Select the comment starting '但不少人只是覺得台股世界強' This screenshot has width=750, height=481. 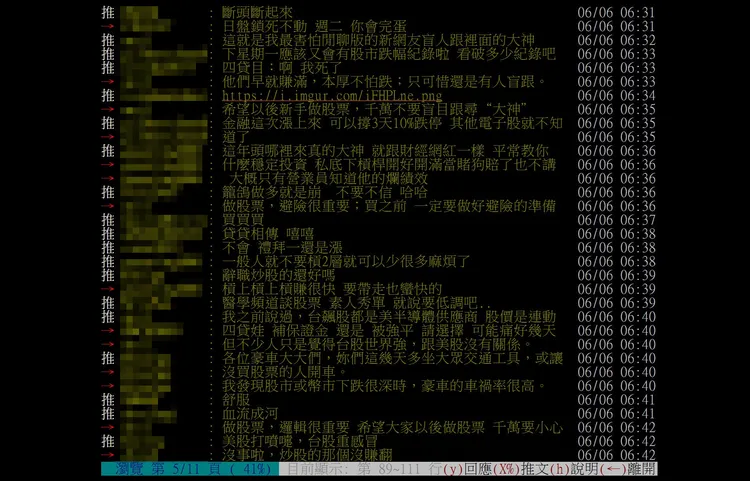pos(378,345)
